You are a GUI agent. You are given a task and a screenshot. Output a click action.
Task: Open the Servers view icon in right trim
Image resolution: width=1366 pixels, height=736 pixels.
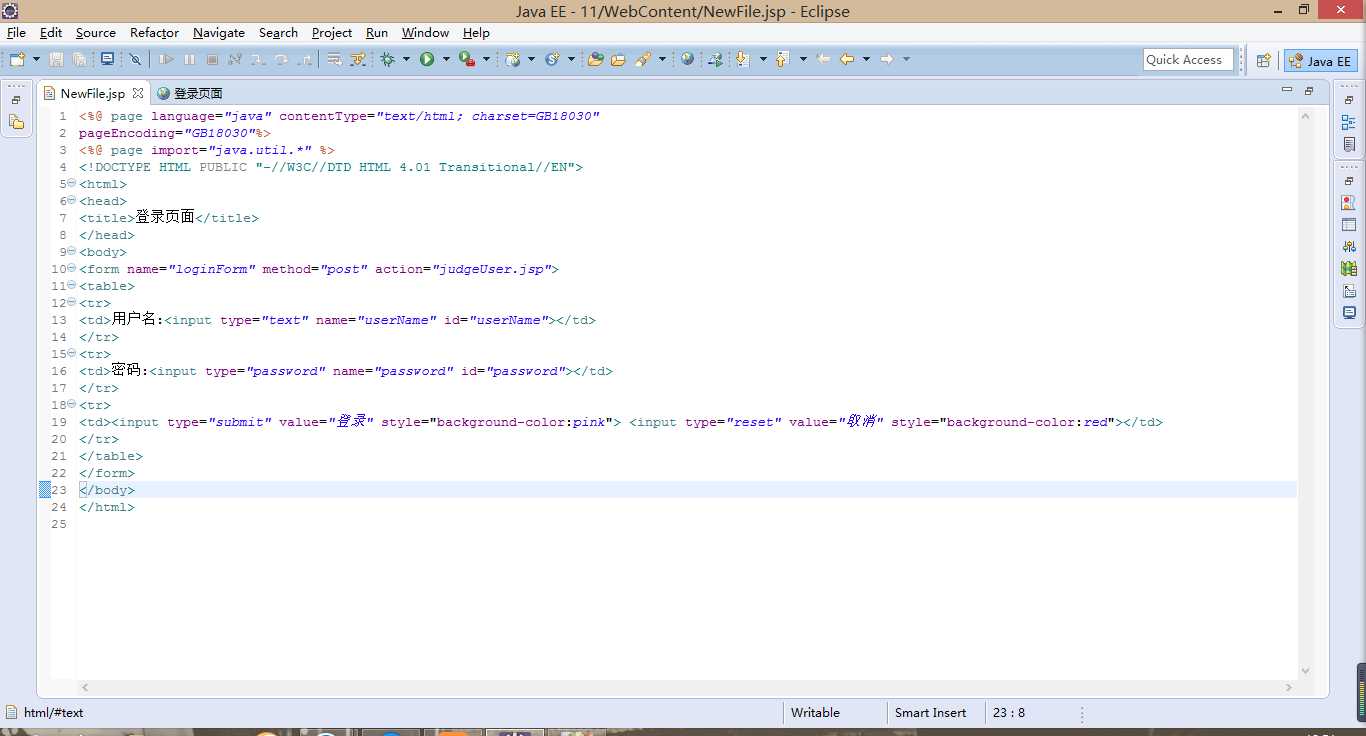pyautogui.click(x=1349, y=246)
